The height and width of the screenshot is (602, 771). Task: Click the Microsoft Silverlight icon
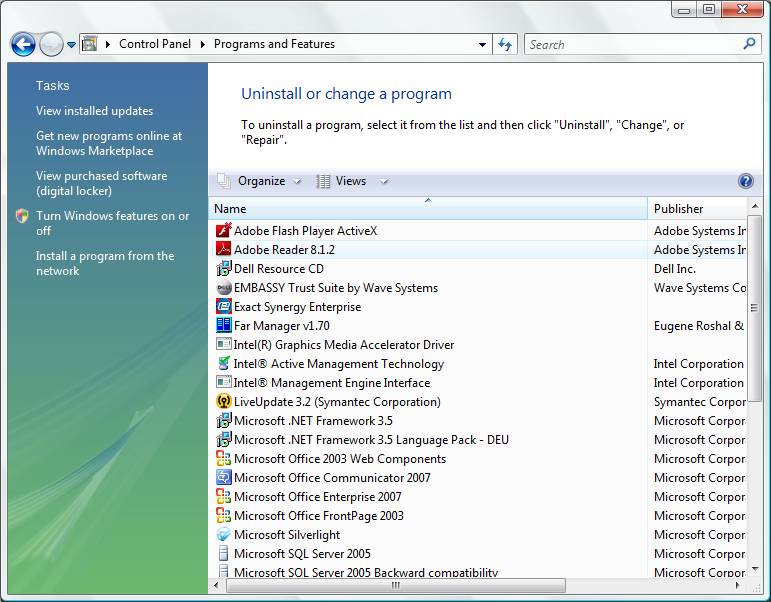(x=224, y=535)
